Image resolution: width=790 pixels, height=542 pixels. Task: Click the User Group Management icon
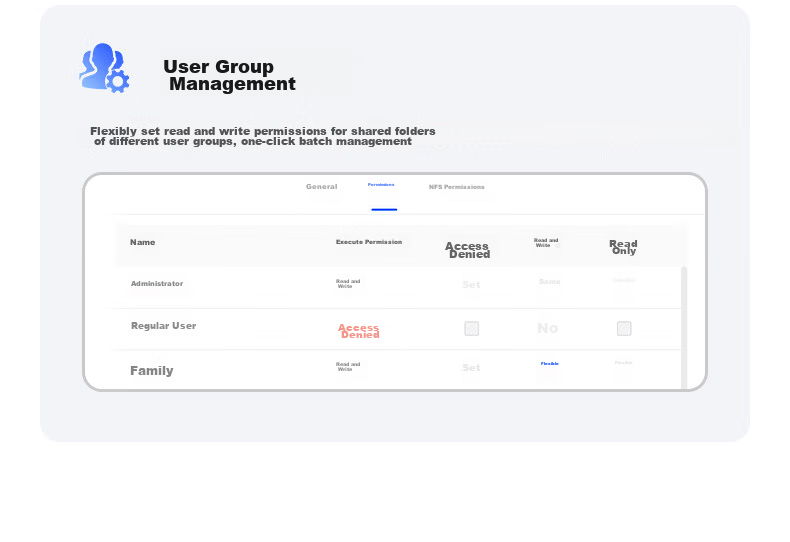(x=104, y=68)
